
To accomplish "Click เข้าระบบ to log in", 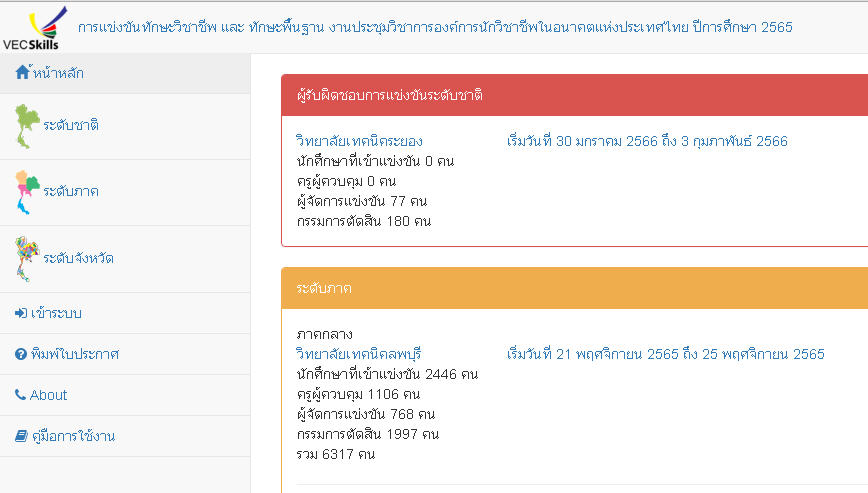I will click(56, 313).
